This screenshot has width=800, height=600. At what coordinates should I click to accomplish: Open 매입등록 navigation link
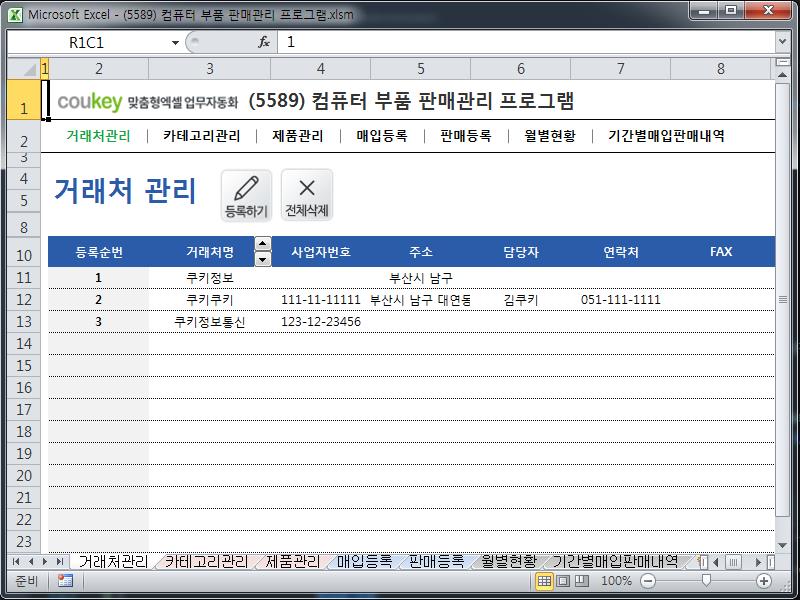[382, 136]
